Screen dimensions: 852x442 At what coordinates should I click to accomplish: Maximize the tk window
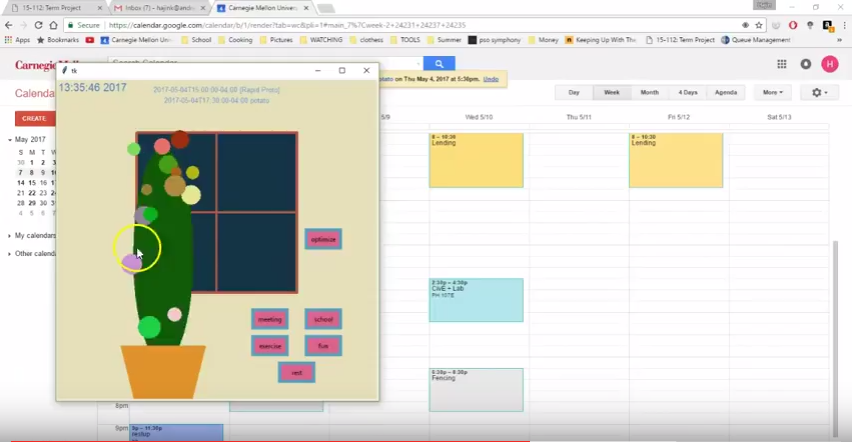point(342,70)
